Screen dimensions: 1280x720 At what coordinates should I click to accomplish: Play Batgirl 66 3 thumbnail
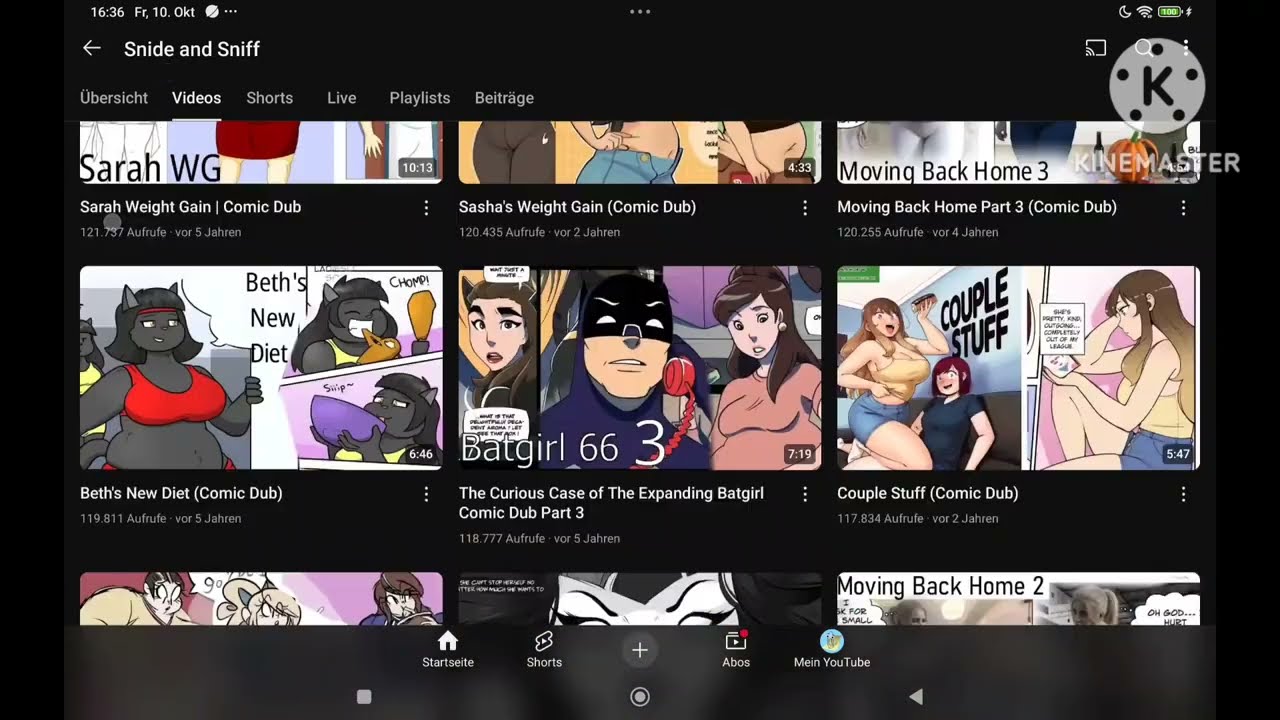click(640, 368)
